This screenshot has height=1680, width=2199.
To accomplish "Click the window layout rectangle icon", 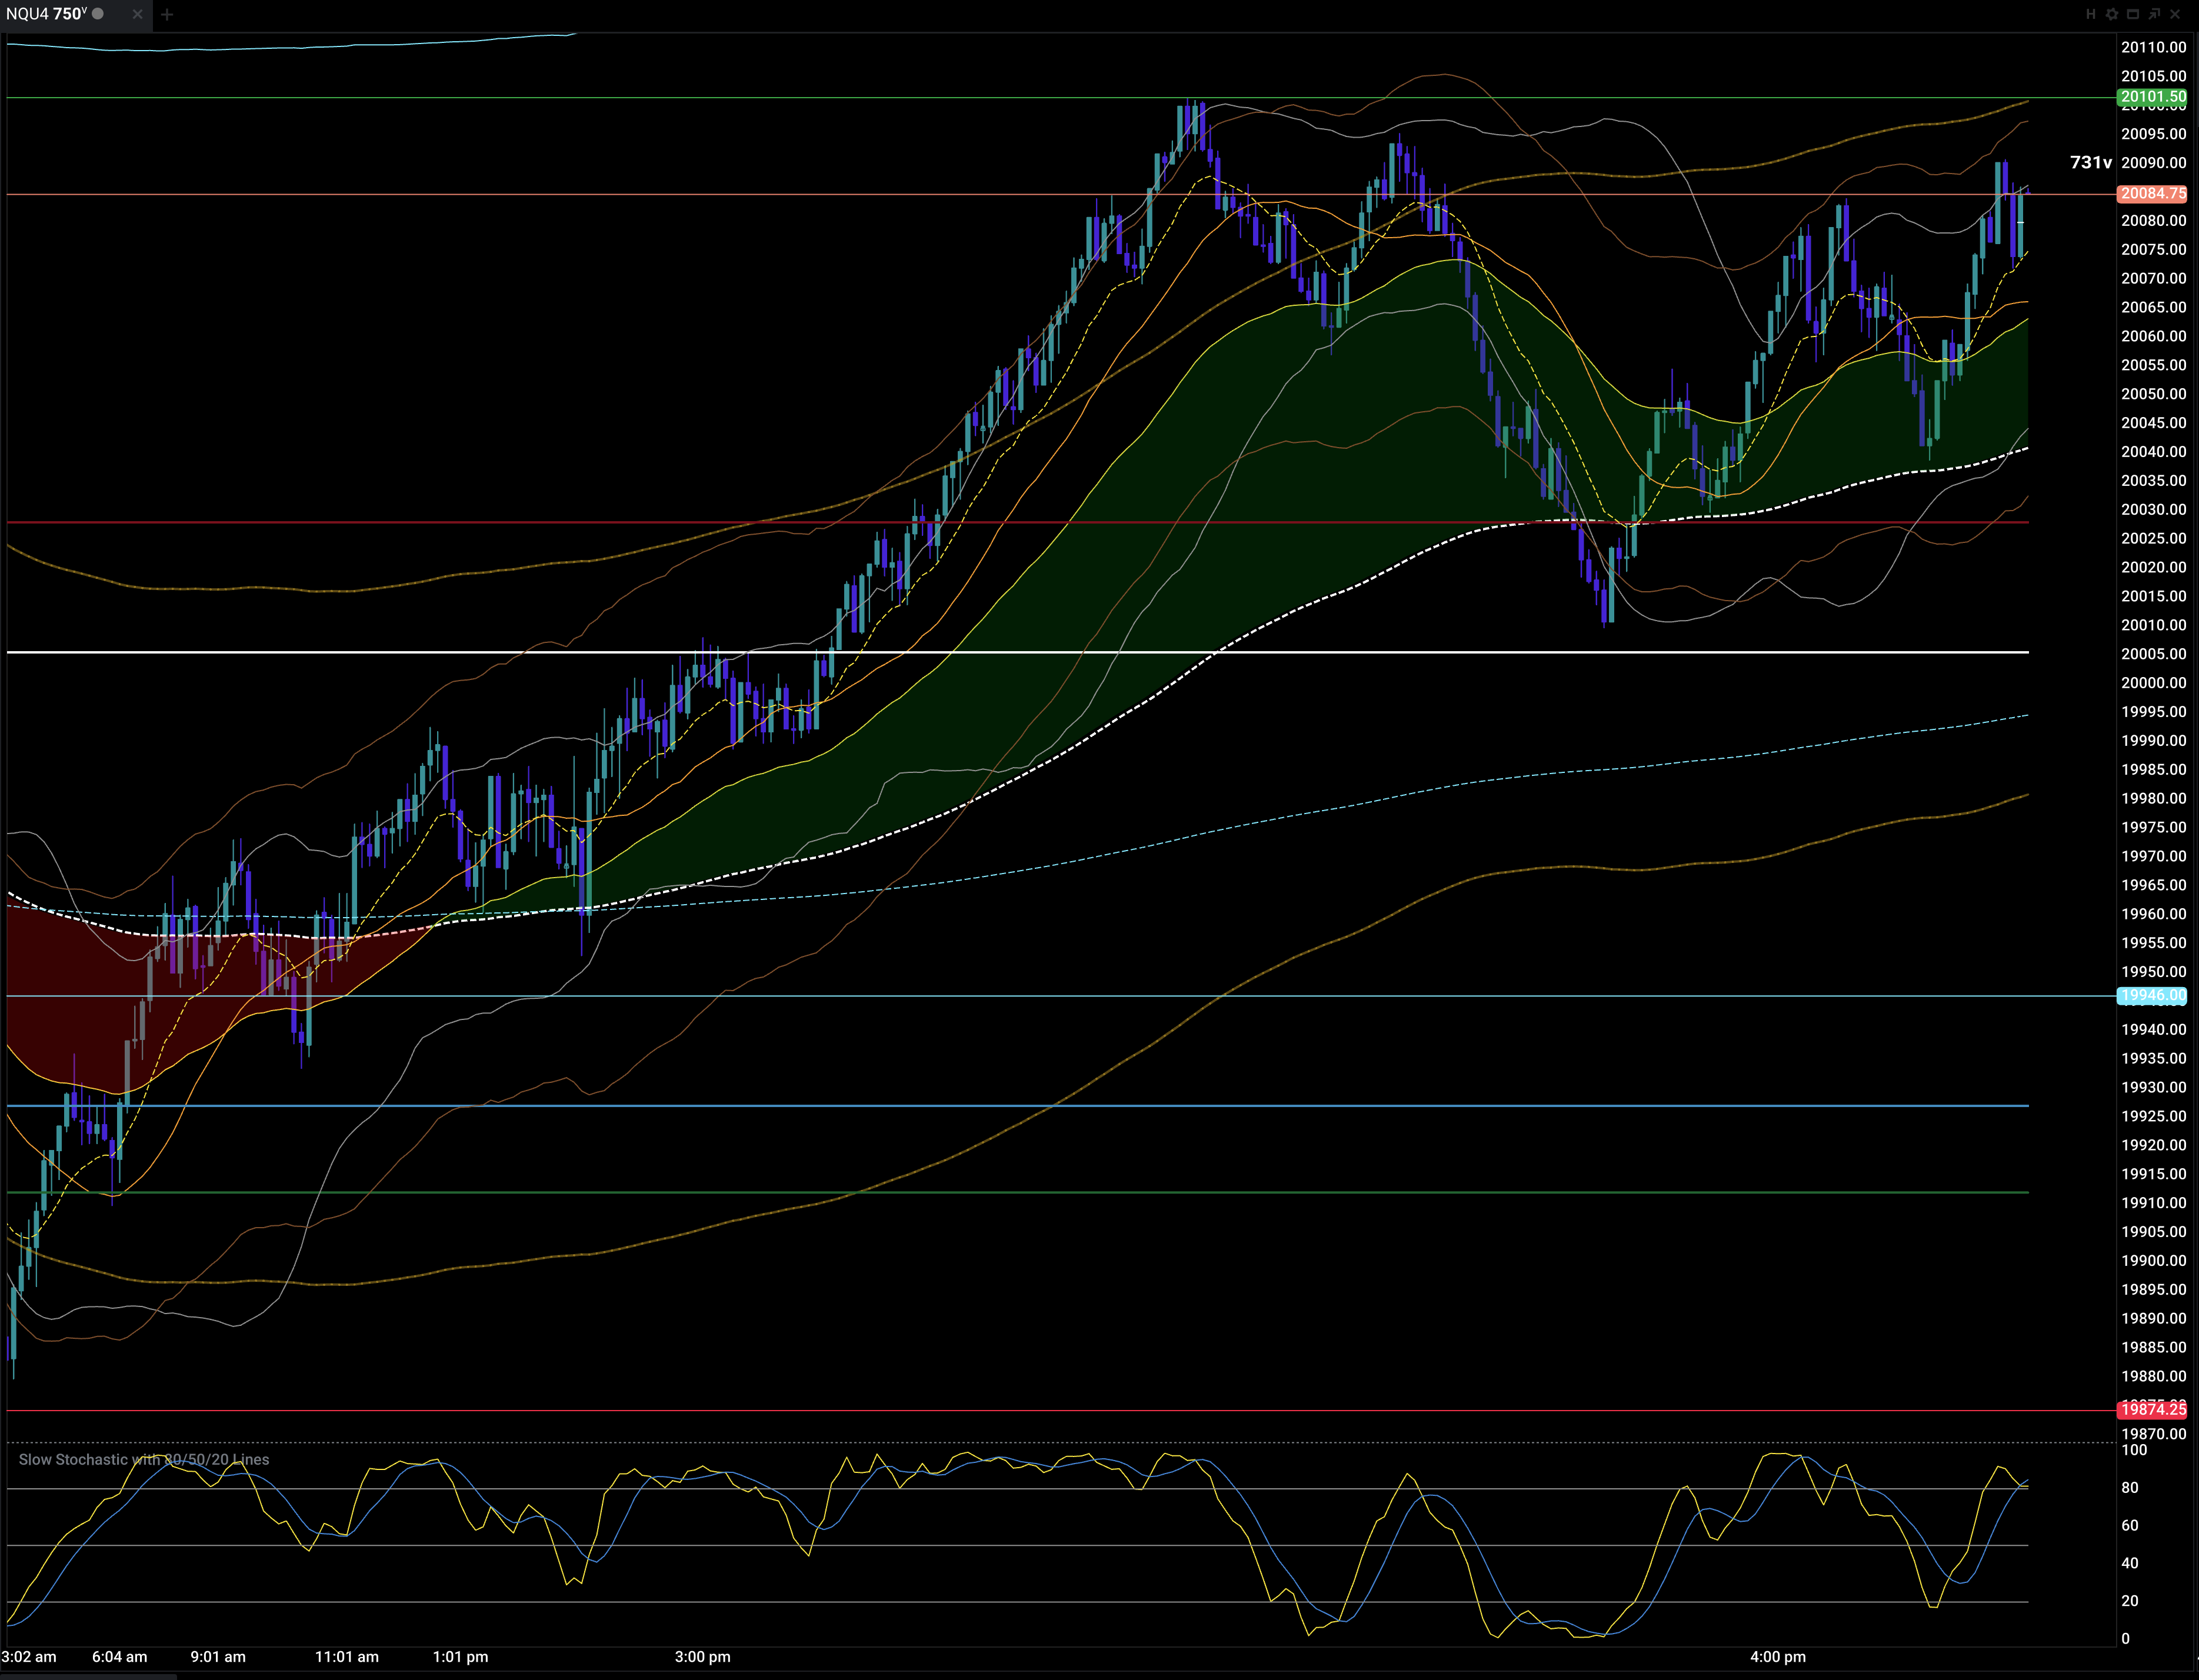I will point(2132,14).
